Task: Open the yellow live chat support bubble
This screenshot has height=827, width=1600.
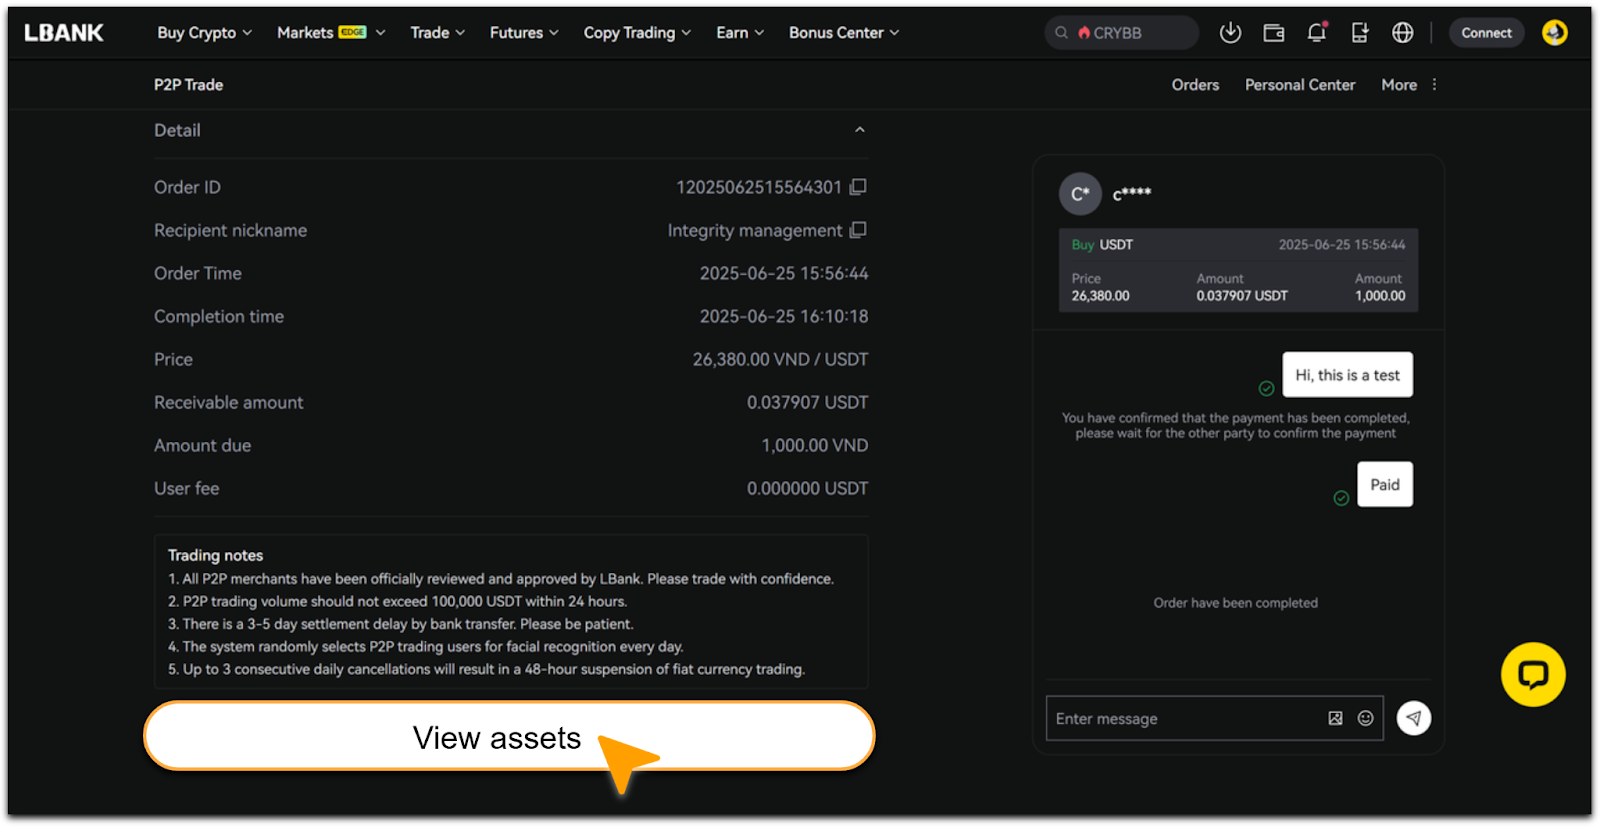Action: coord(1532,675)
